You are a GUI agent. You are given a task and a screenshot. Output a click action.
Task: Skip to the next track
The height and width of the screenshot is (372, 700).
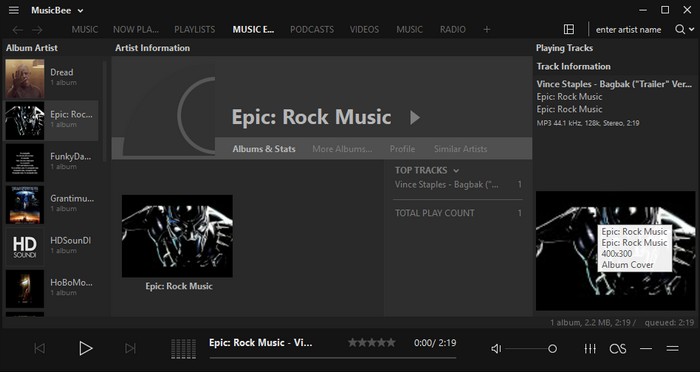[x=130, y=348]
